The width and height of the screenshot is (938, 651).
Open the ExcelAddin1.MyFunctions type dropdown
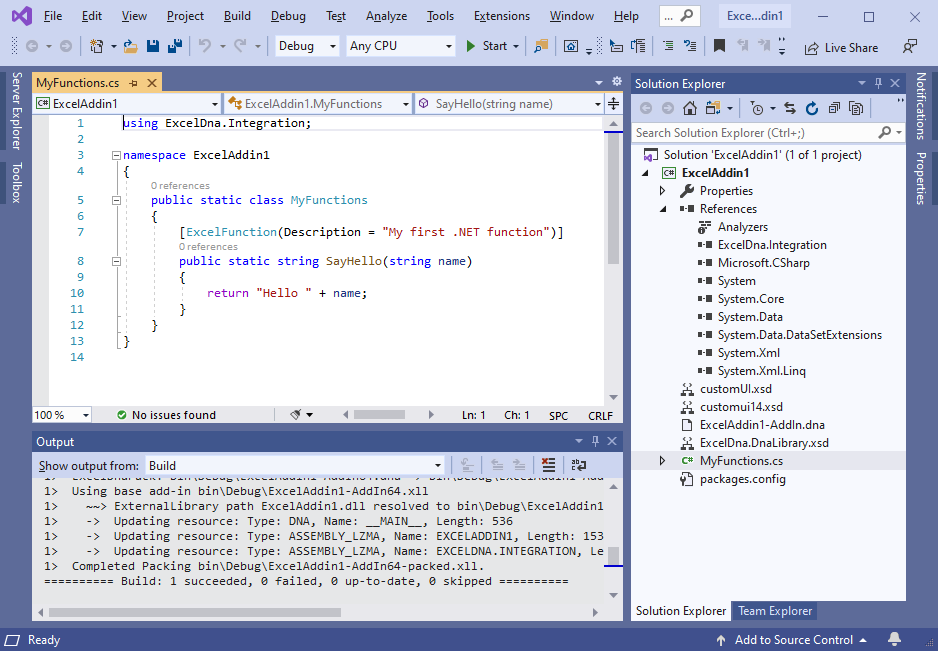coord(318,104)
